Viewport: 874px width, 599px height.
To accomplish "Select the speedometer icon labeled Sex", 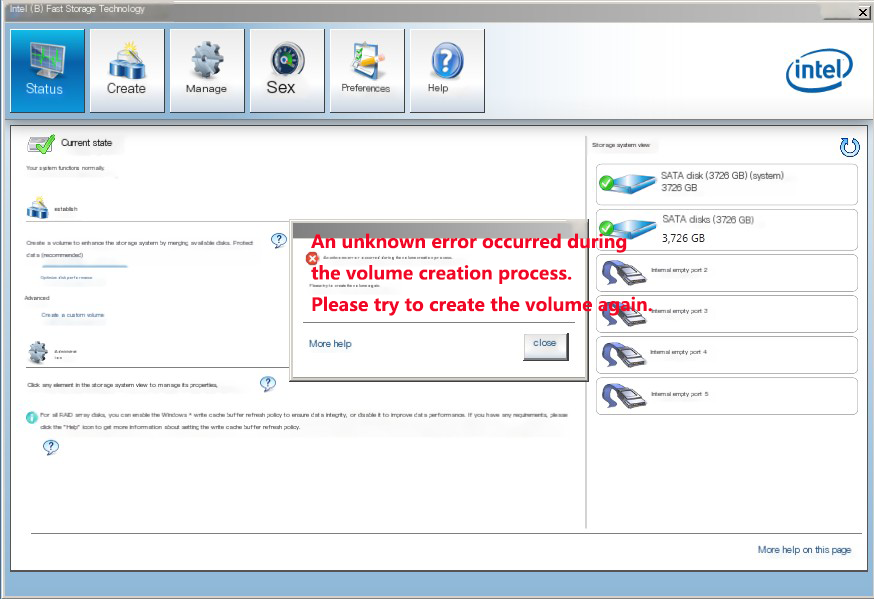I will (287, 70).
